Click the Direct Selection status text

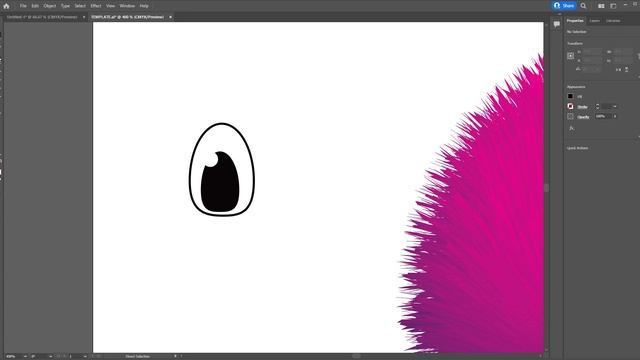(x=138, y=356)
